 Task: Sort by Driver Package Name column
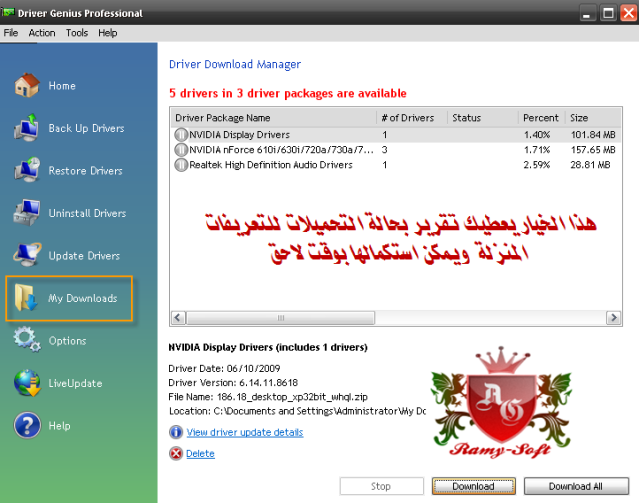pos(273,118)
